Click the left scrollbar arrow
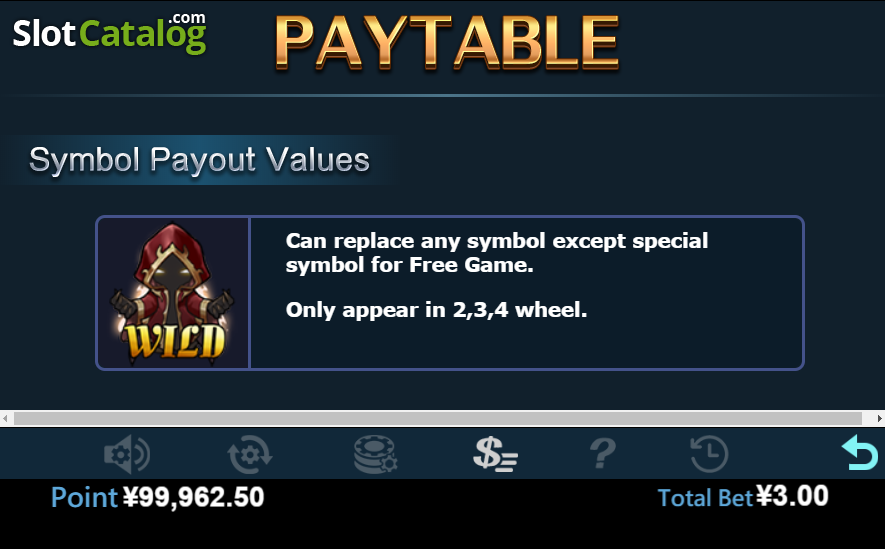 5,419
